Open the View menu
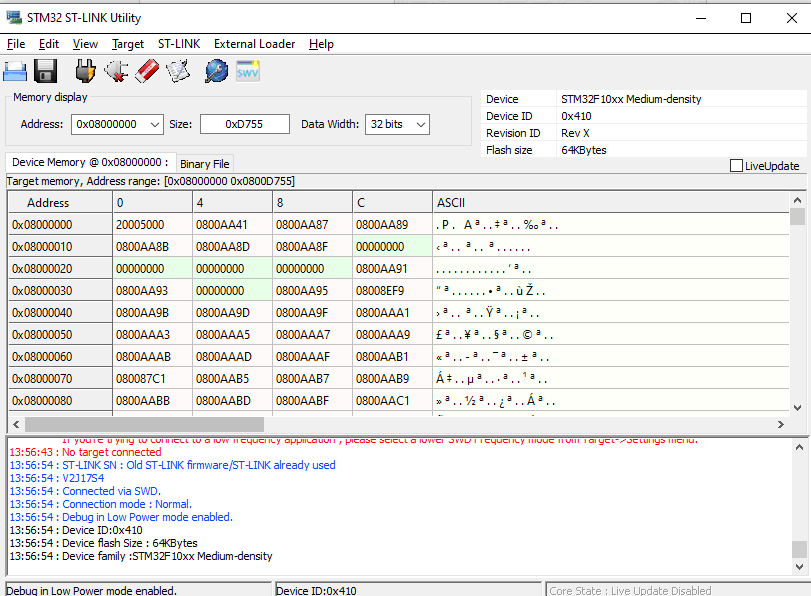The image size is (811, 596). coord(85,44)
